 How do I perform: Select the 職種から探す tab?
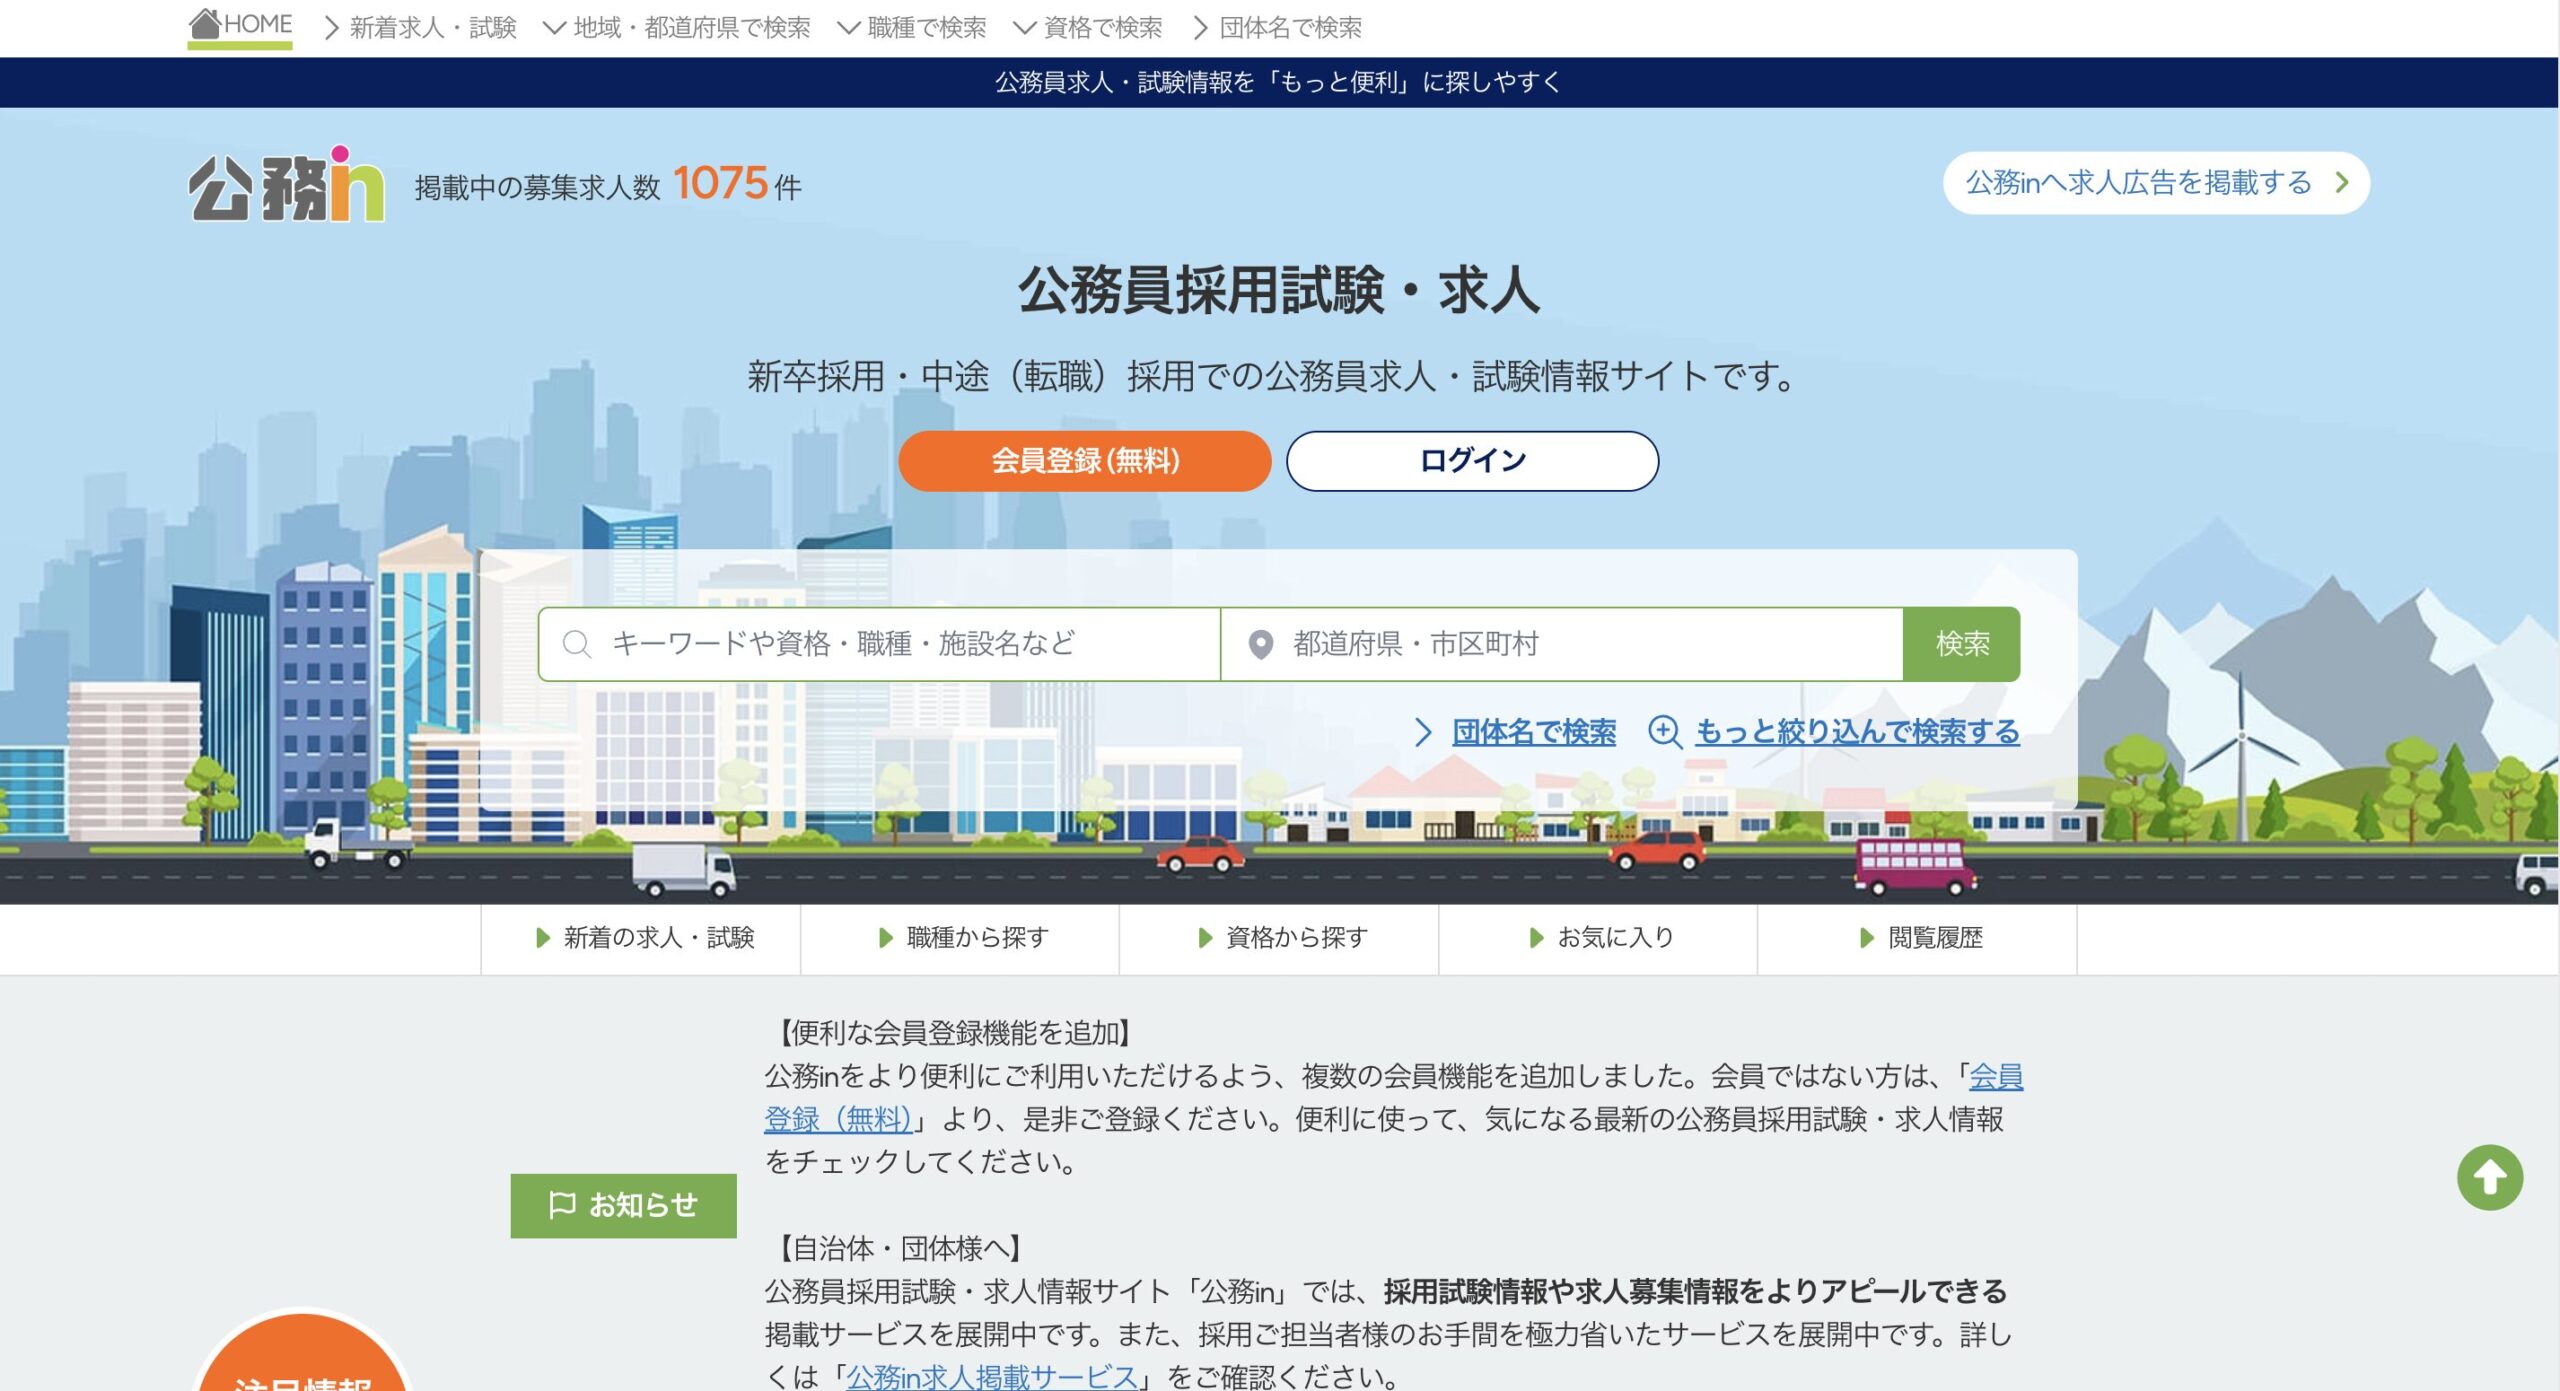(x=960, y=938)
